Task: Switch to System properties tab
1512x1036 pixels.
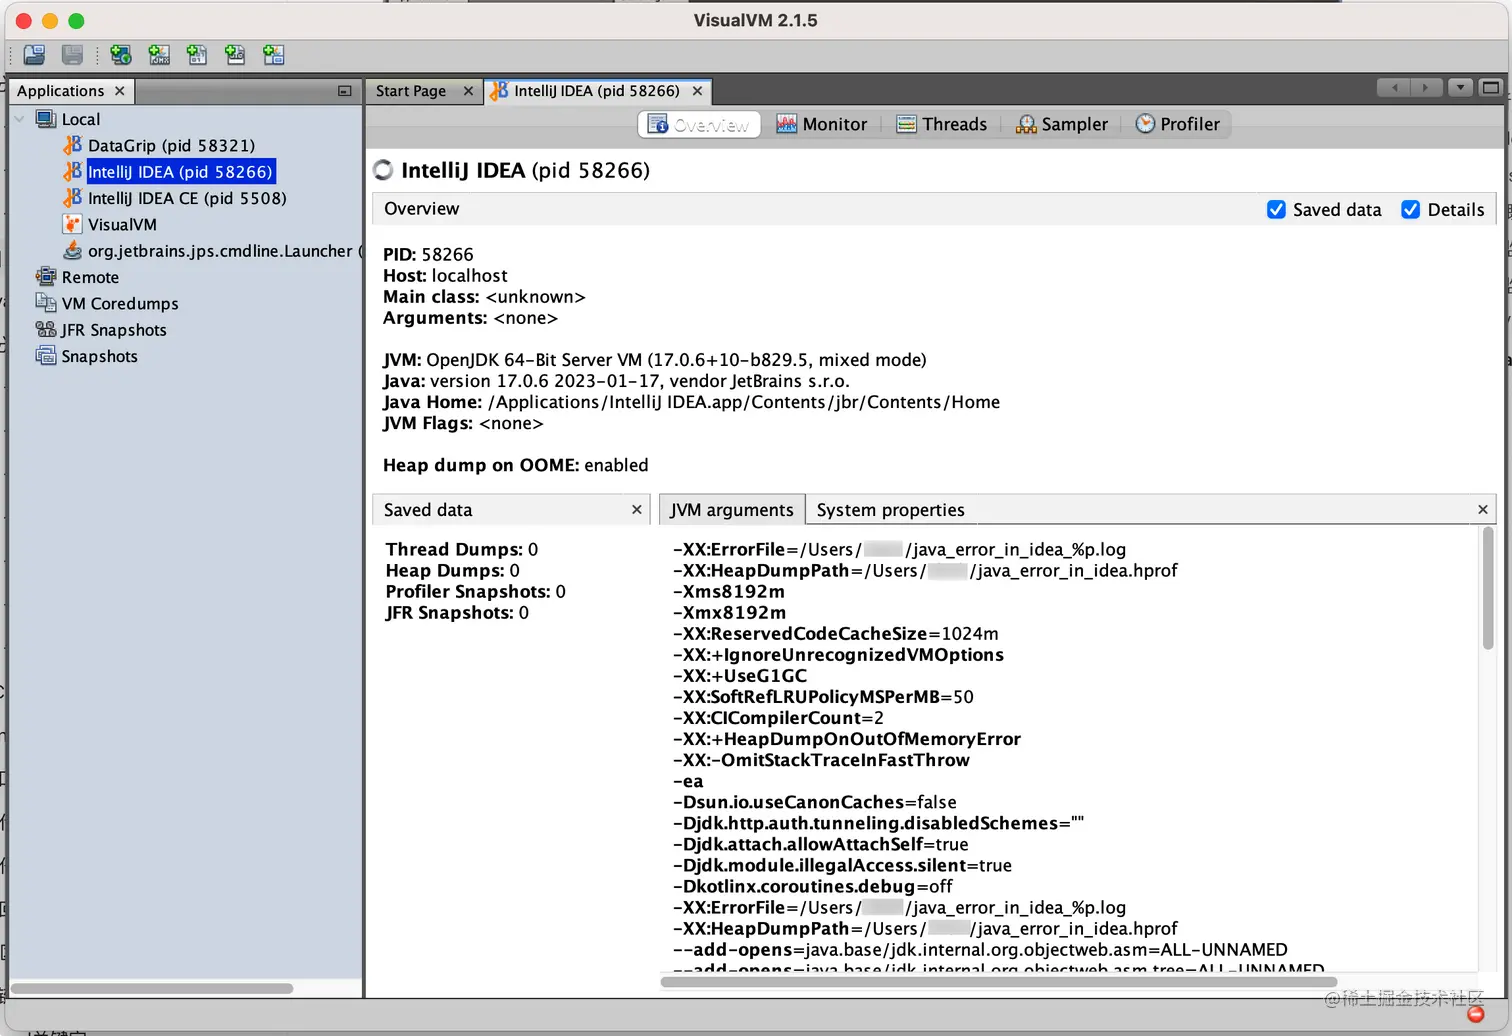Action: (x=890, y=510)
